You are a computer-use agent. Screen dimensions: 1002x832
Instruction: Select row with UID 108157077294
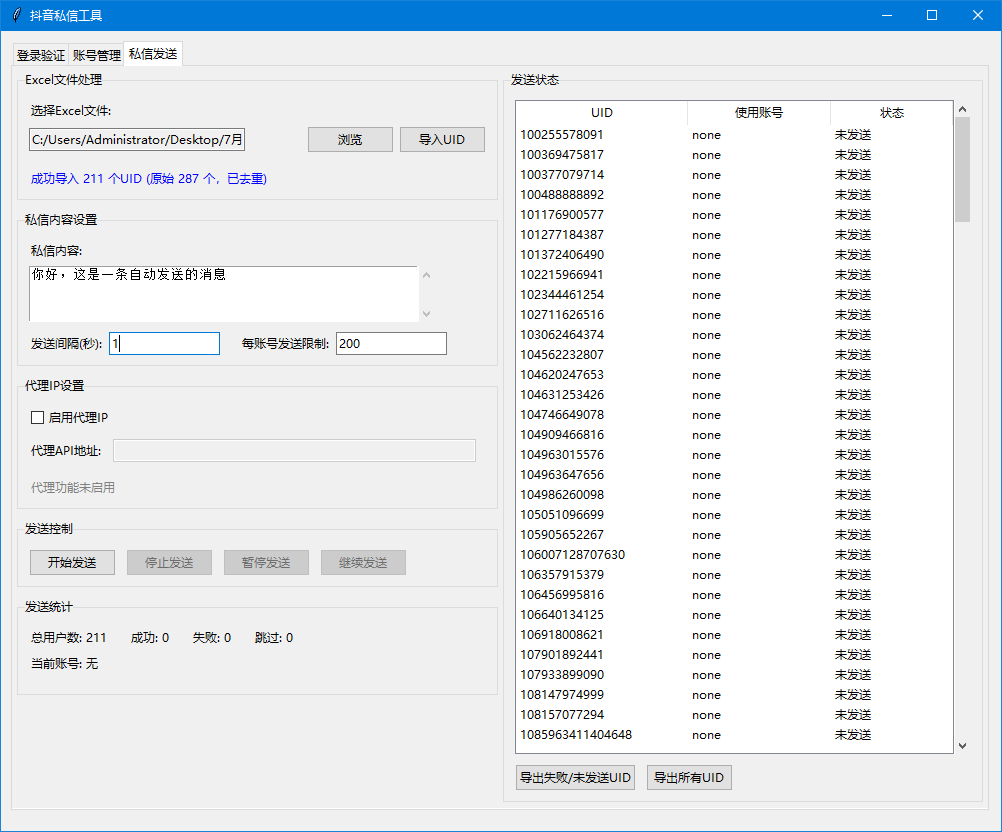(x=734, y=714)
